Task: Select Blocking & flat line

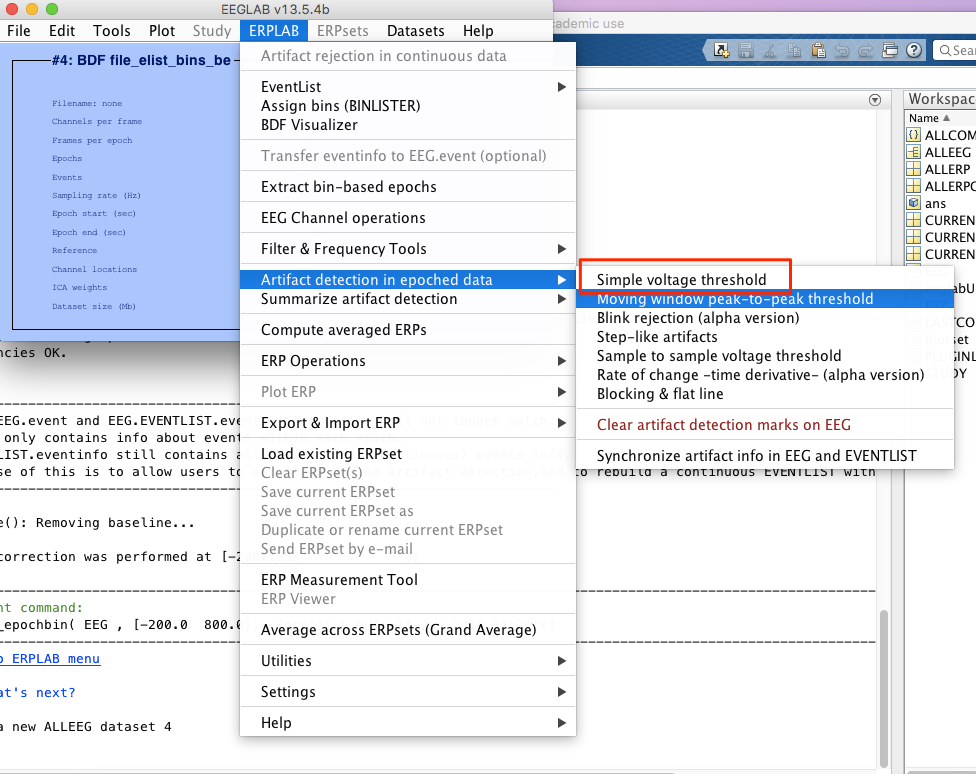Action: [765, 394]
